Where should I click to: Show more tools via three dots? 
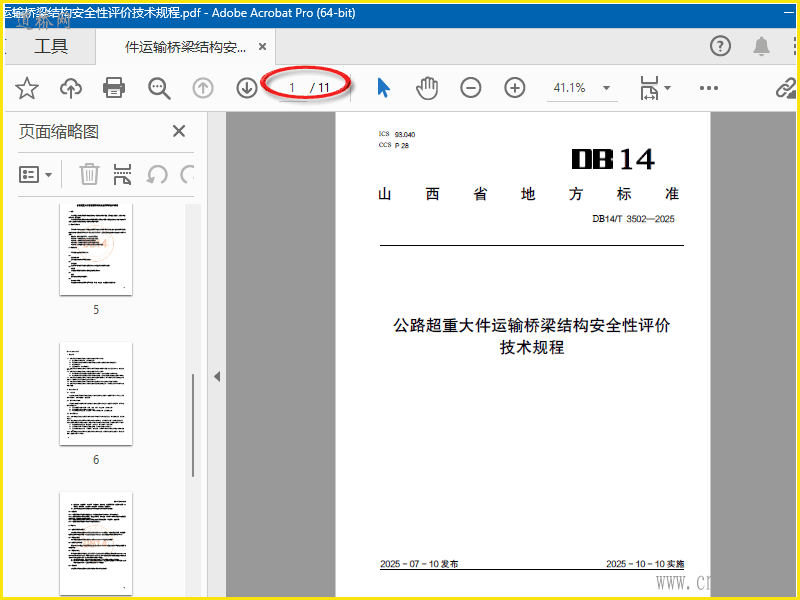(709, 88)
